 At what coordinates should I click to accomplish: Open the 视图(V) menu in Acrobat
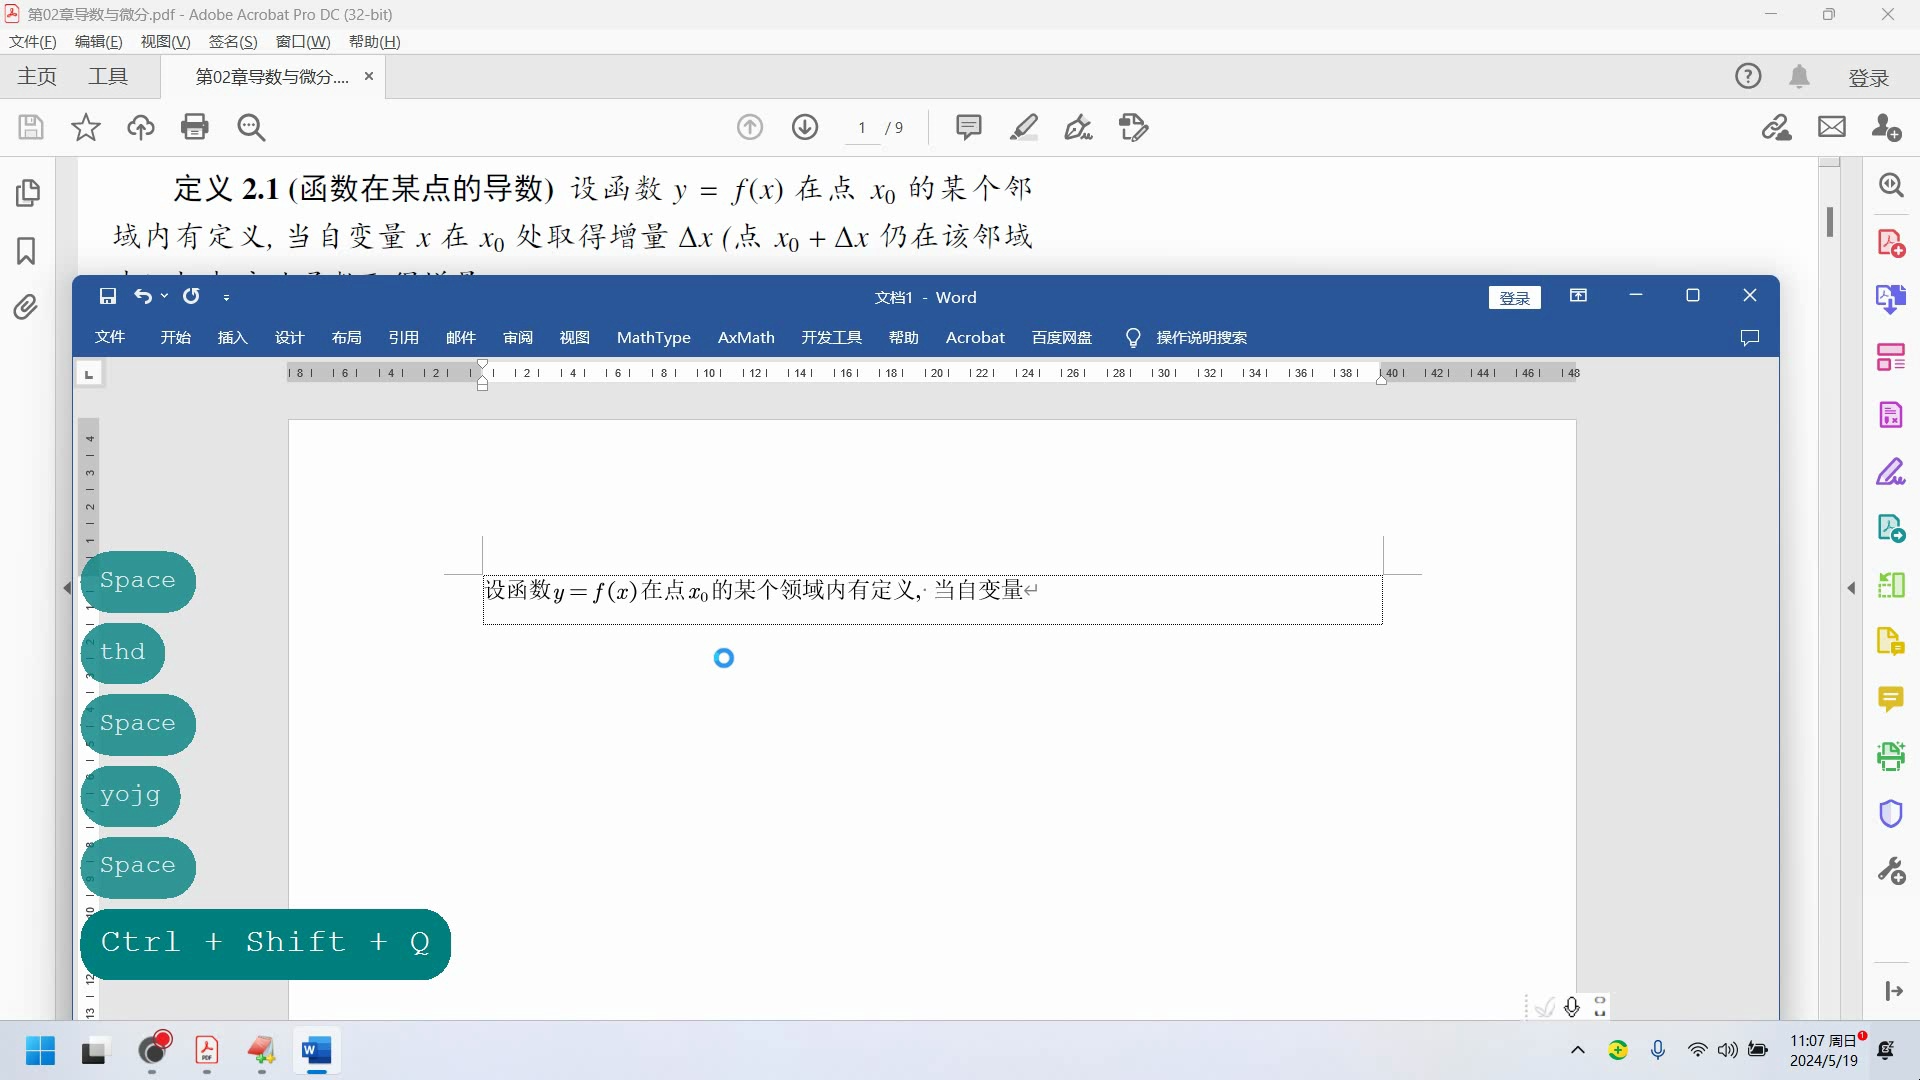coord(165,41)
